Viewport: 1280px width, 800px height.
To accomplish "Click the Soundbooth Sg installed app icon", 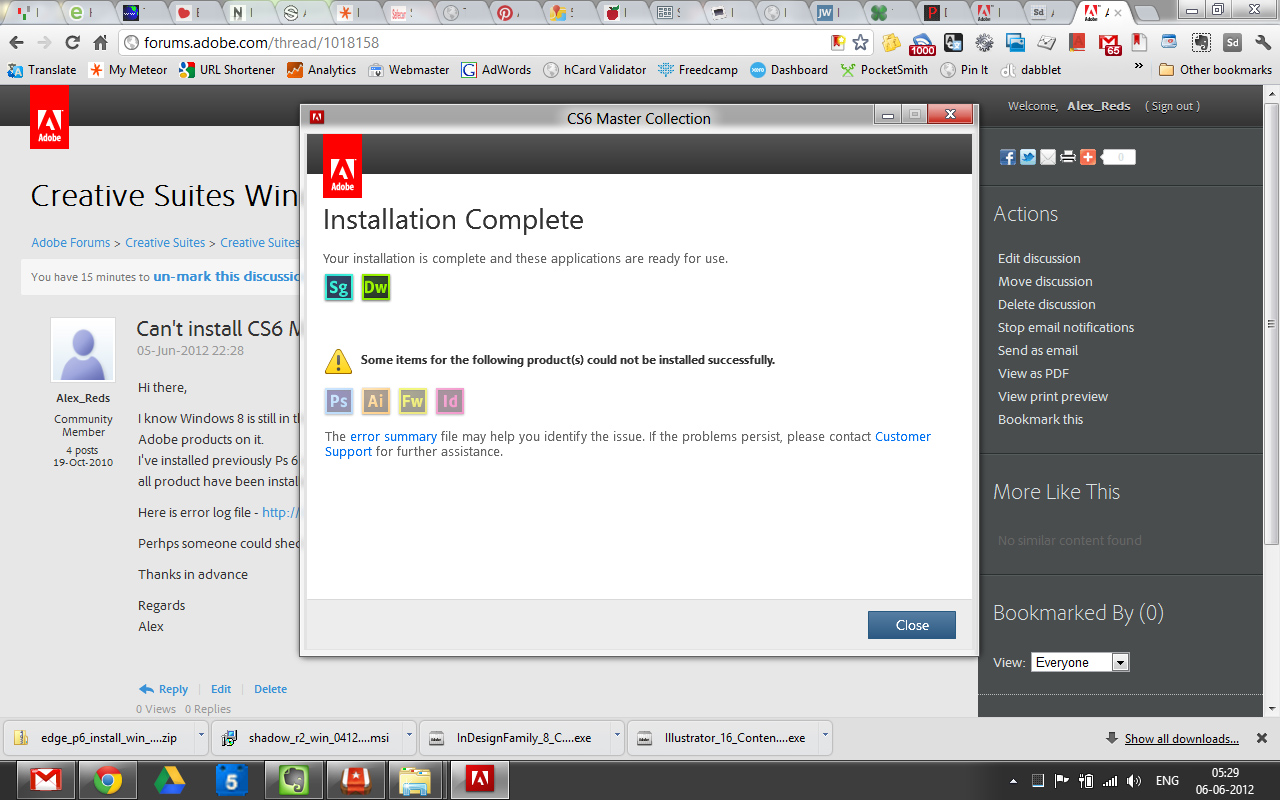I will tap(339, 288).
